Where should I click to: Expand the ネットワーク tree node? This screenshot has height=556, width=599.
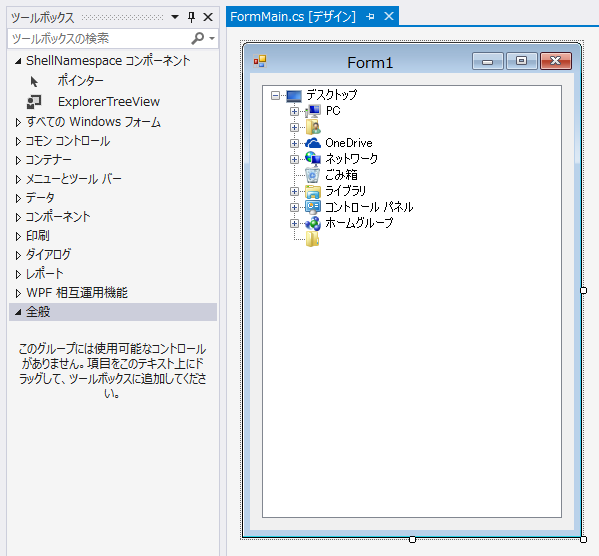[294, 159]
